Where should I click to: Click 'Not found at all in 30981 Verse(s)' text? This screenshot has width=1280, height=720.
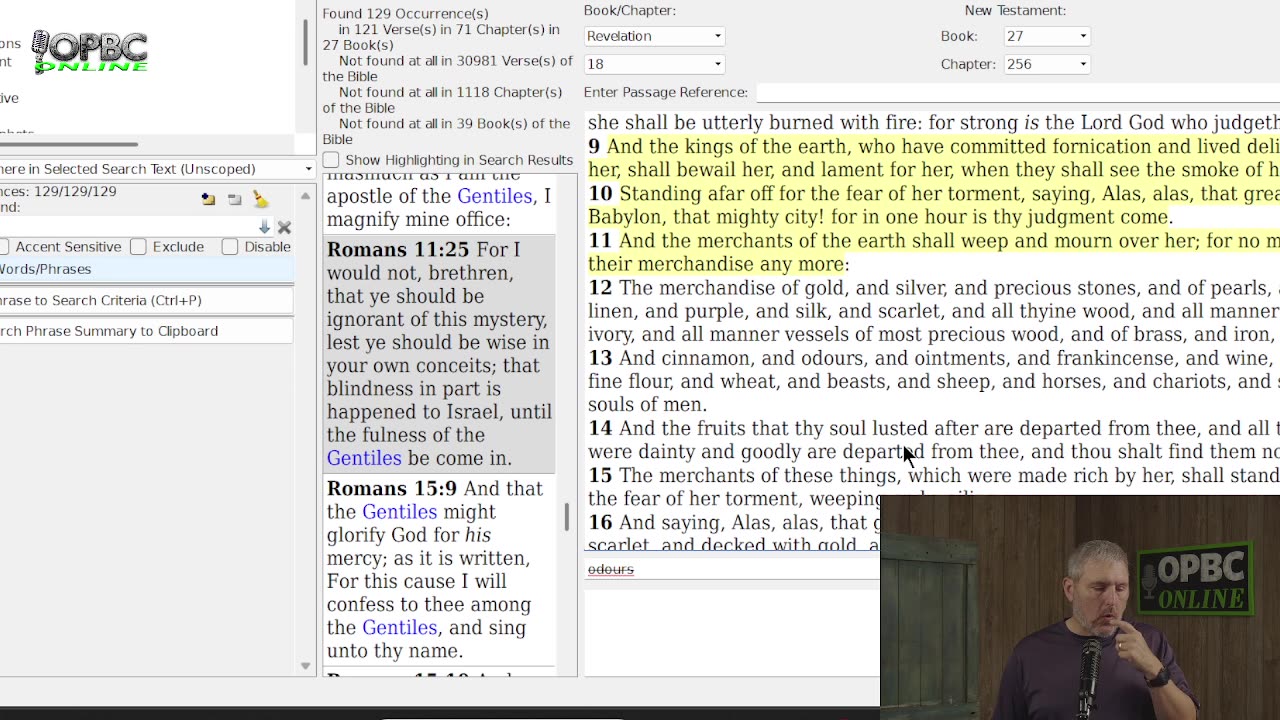448,68
